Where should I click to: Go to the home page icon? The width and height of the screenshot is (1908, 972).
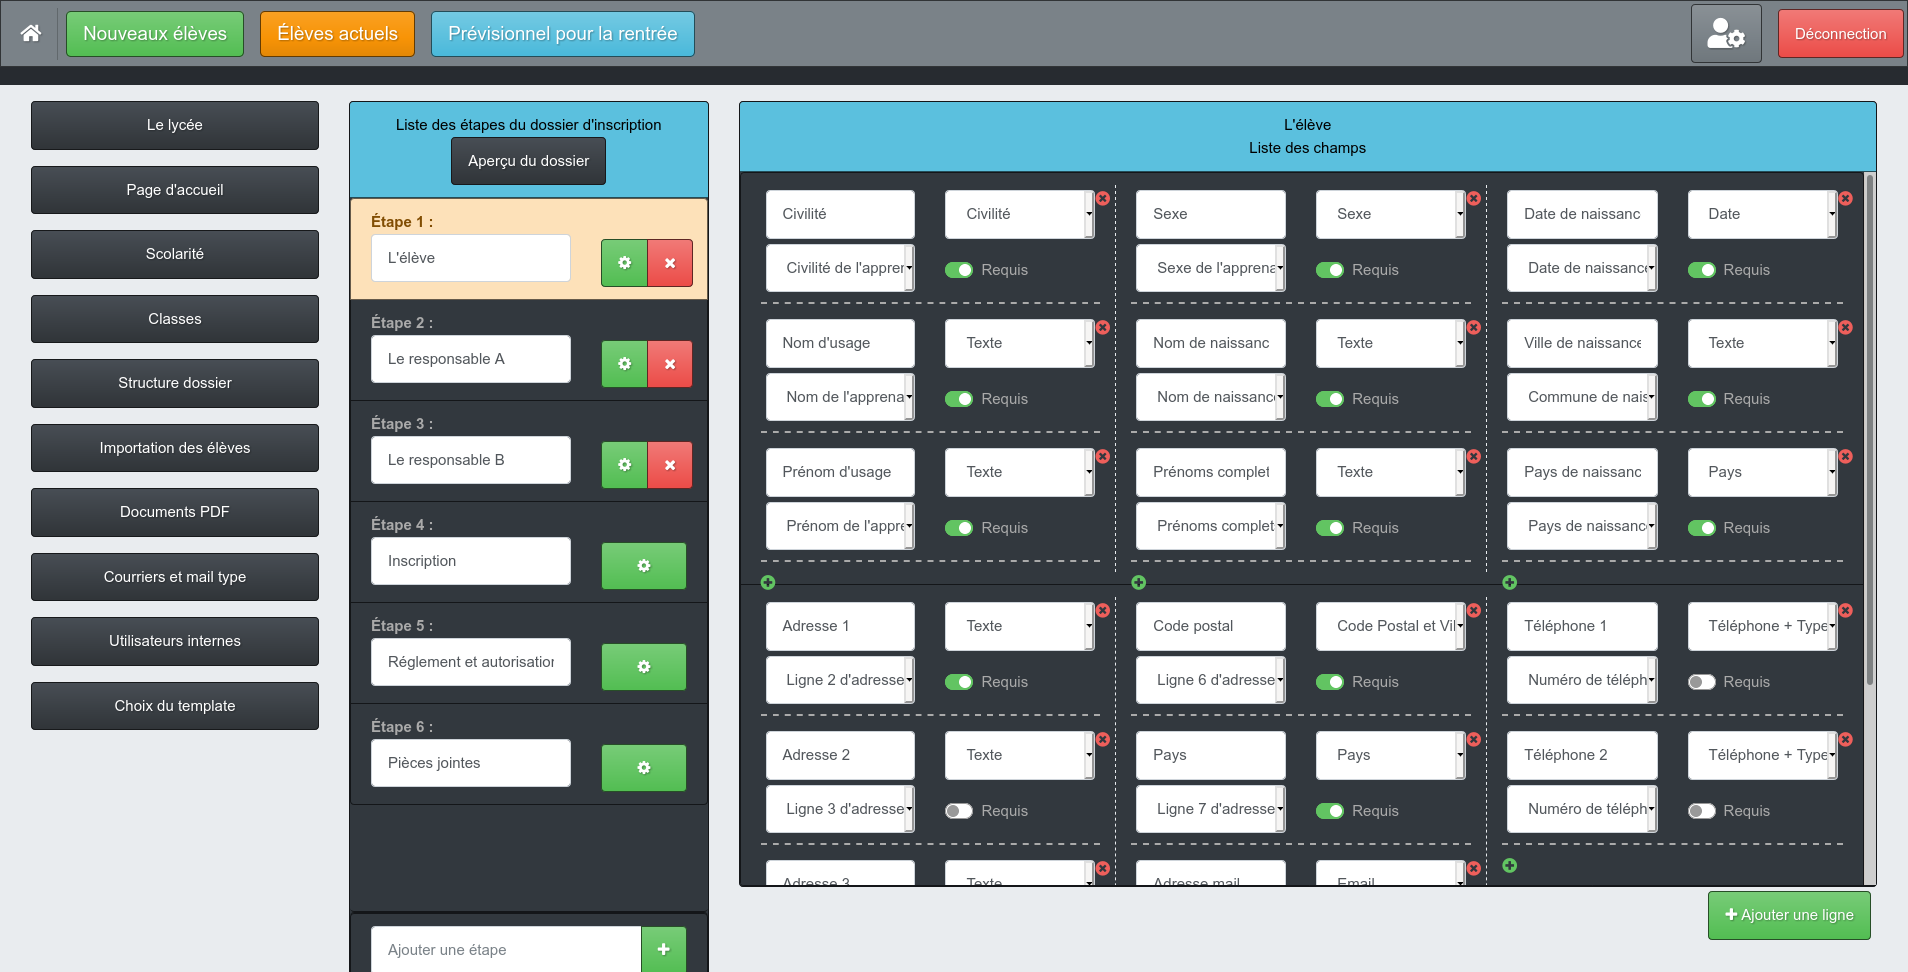[31, 33]
